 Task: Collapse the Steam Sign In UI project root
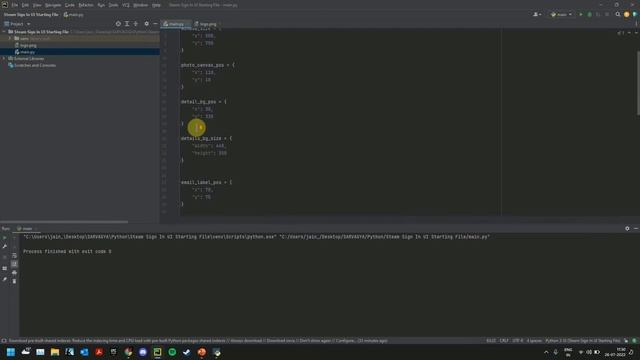coord(4,32)
